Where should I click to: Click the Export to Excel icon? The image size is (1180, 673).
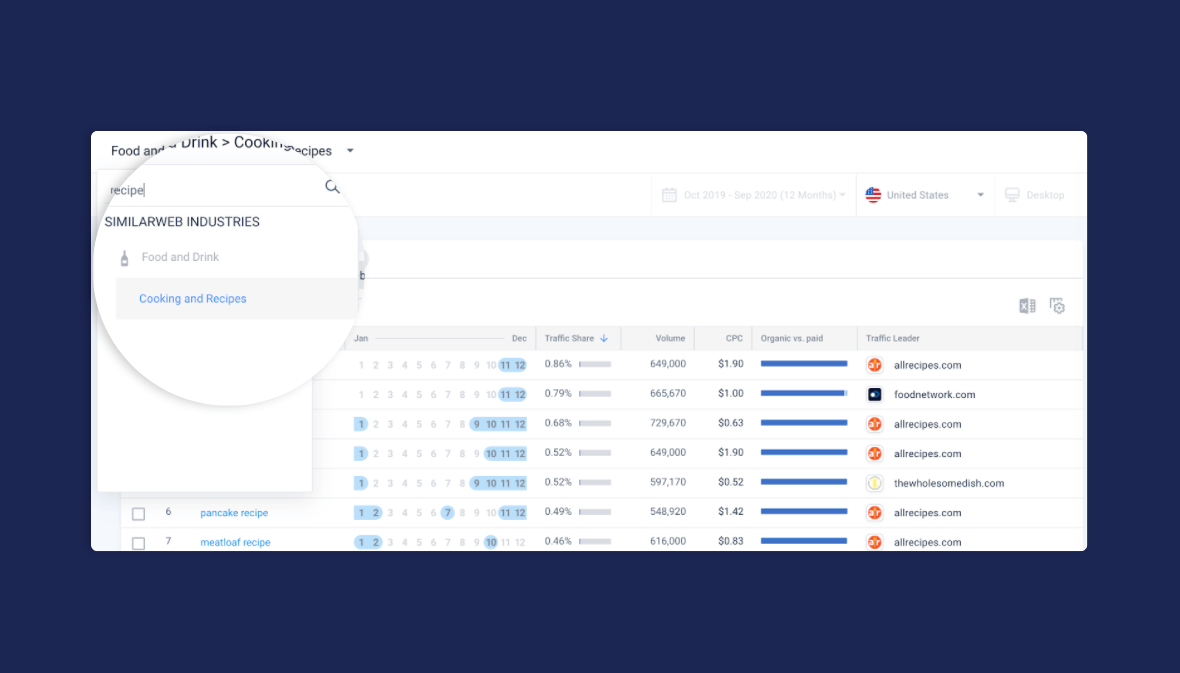click(x=1027, y=306)
